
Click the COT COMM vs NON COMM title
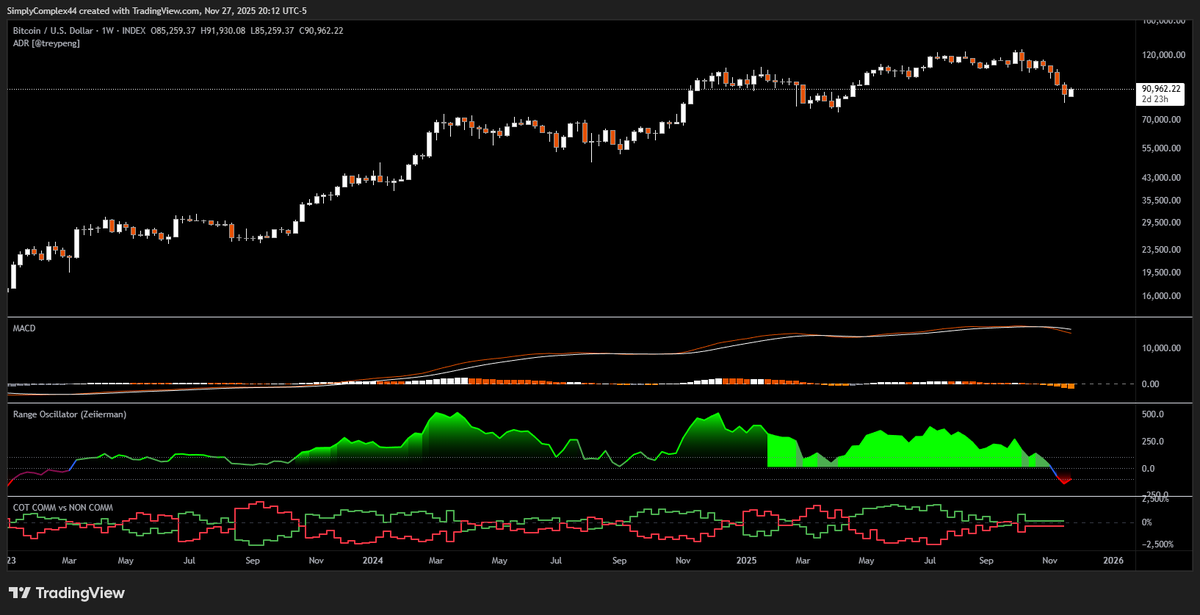point(62,507)
